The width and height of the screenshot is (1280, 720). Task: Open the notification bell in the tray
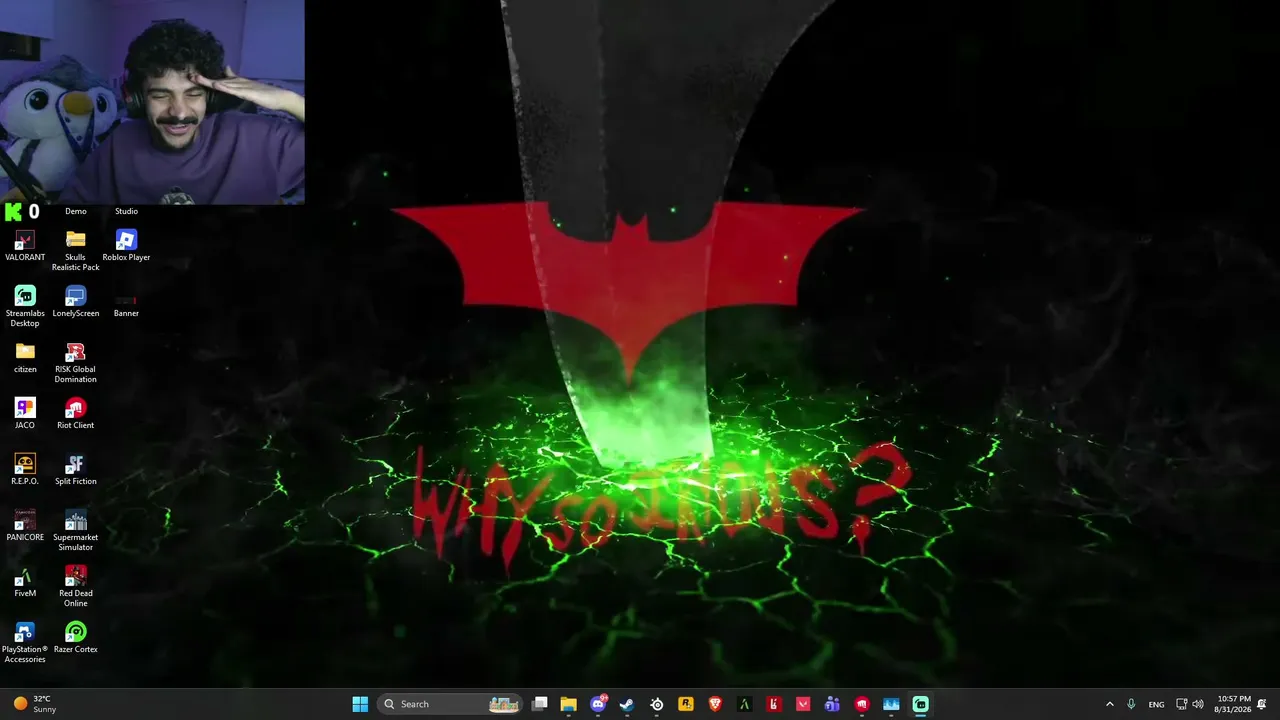(x=1262, y=704)
